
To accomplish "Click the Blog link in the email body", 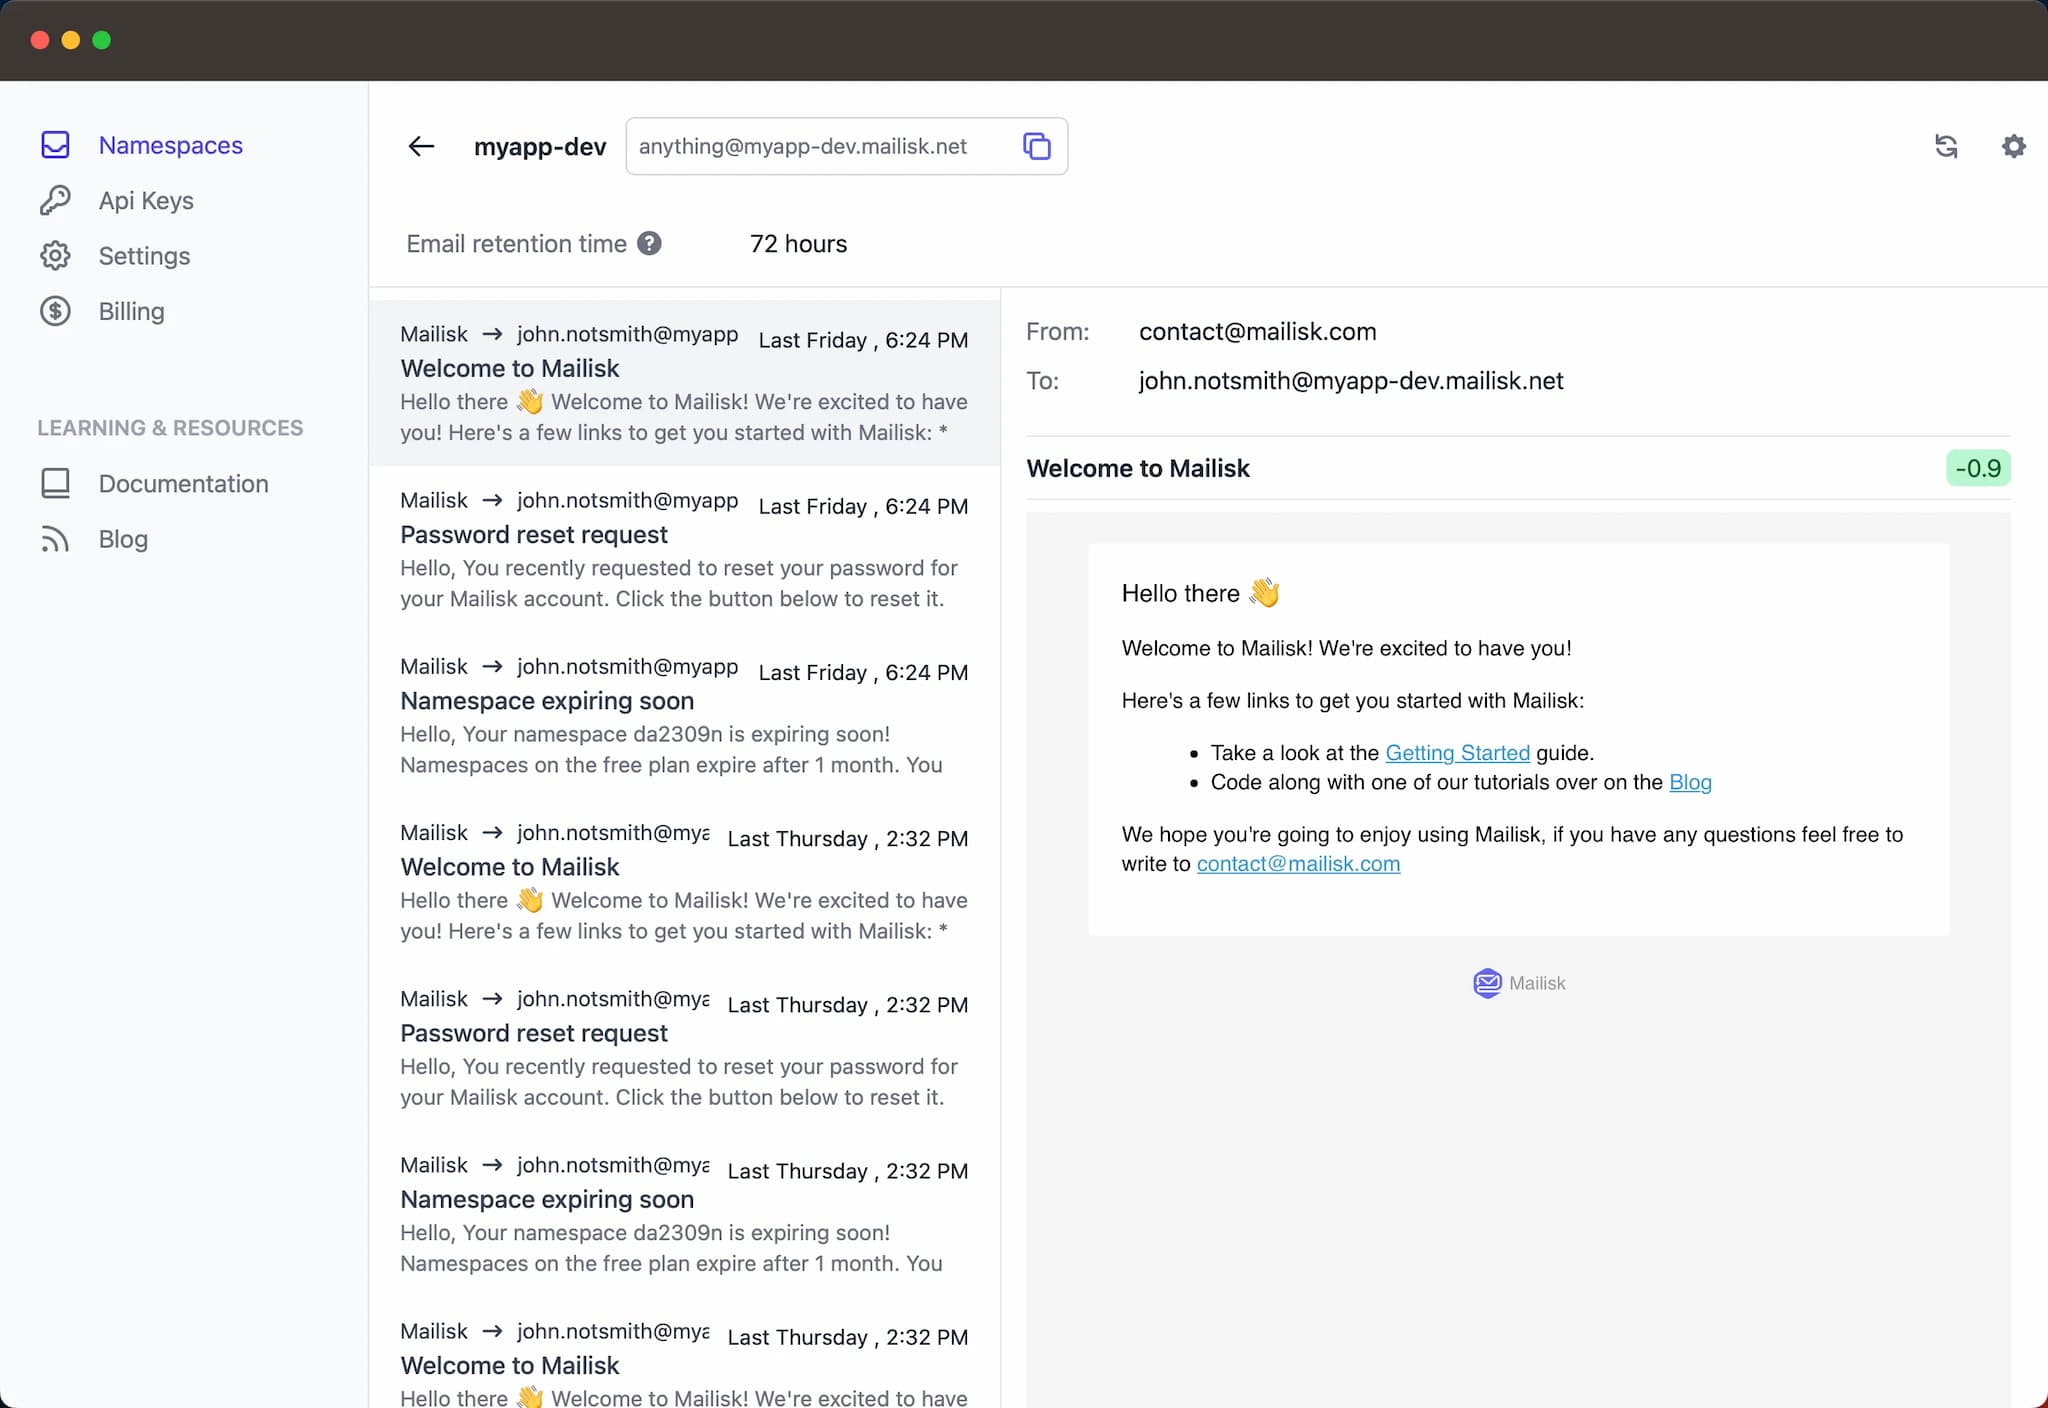I will [x=1690, y=783].
